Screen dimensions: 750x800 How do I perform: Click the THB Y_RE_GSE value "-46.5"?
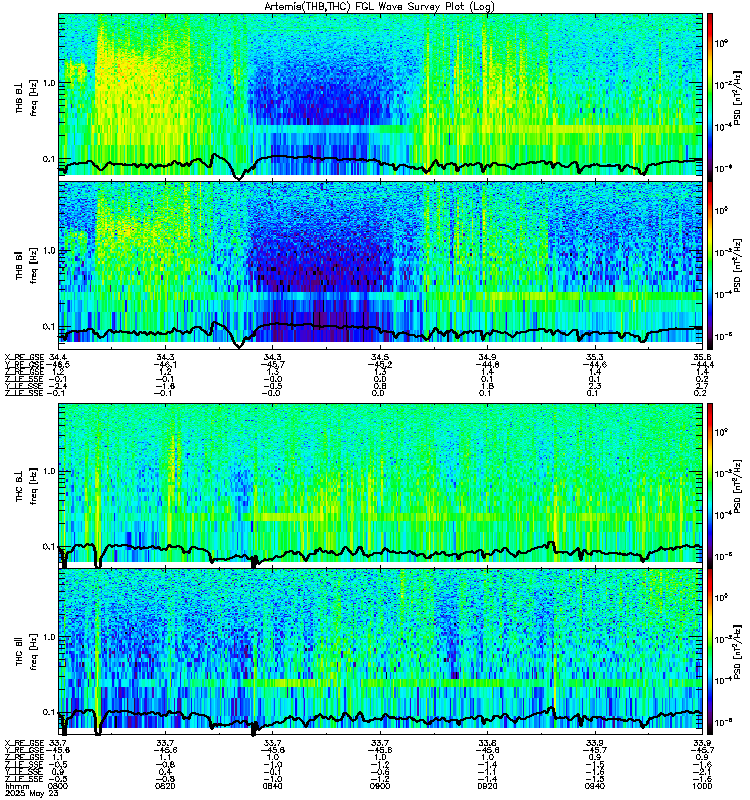[57, 365]
